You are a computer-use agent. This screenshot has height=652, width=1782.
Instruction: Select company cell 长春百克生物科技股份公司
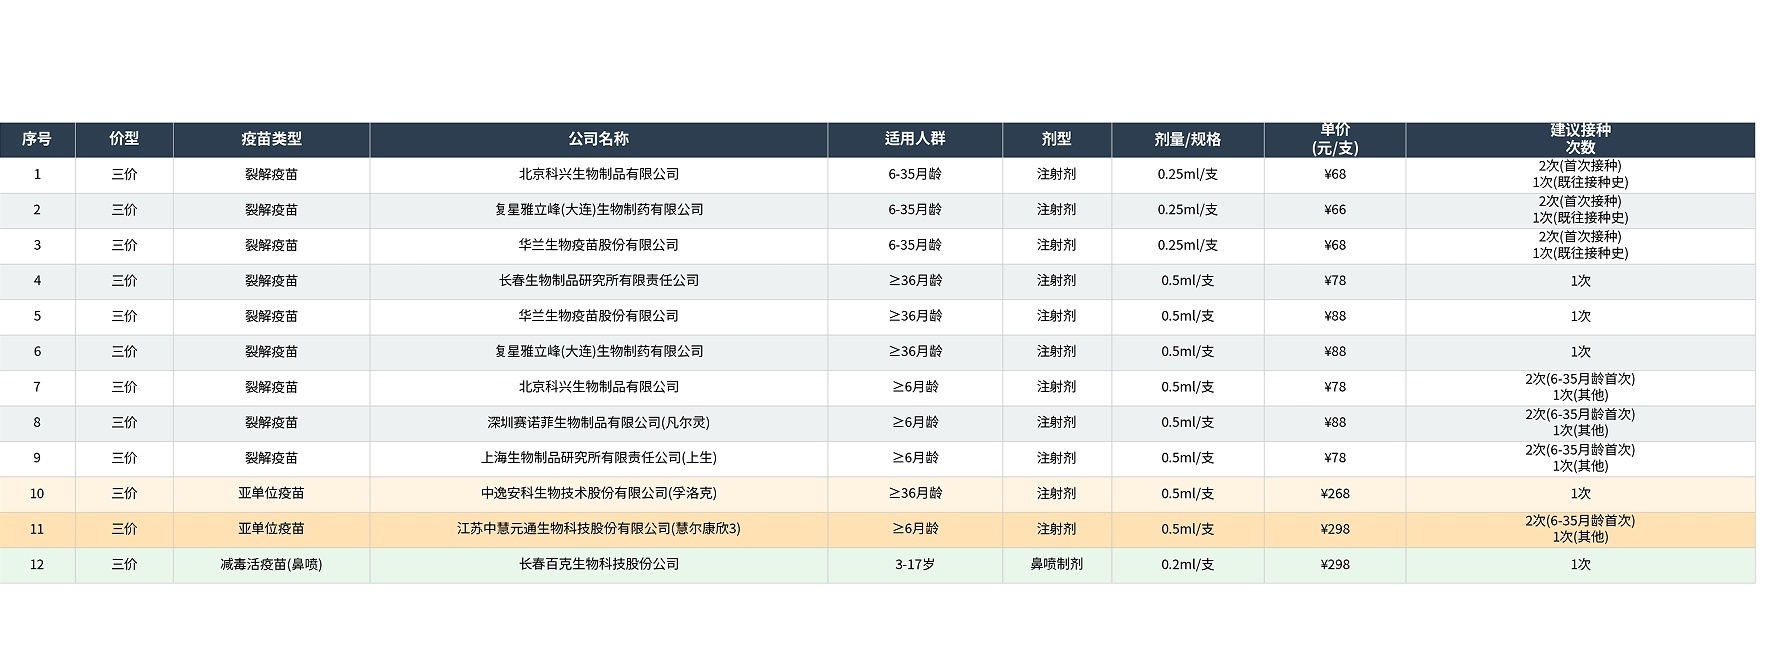point(598,565)
